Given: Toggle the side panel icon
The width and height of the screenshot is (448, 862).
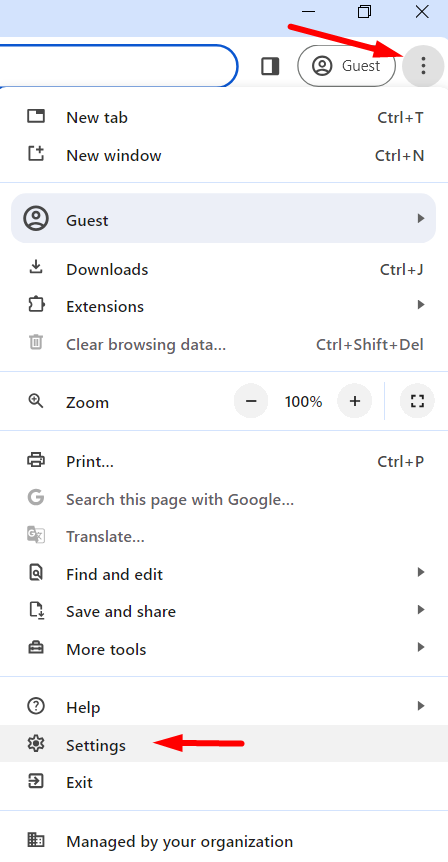Looking at the screenshot, I should click(270, 66).
